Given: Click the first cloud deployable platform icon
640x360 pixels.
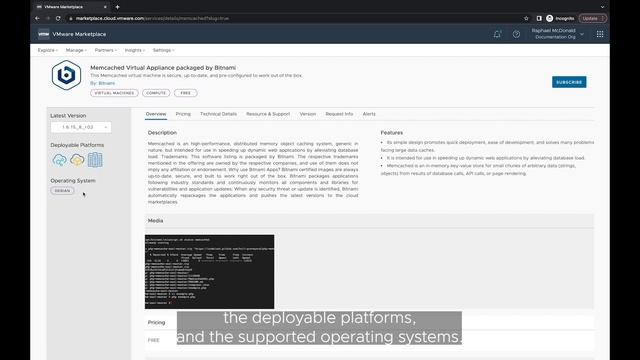Looking at the screenshot, I should point(60,160).
